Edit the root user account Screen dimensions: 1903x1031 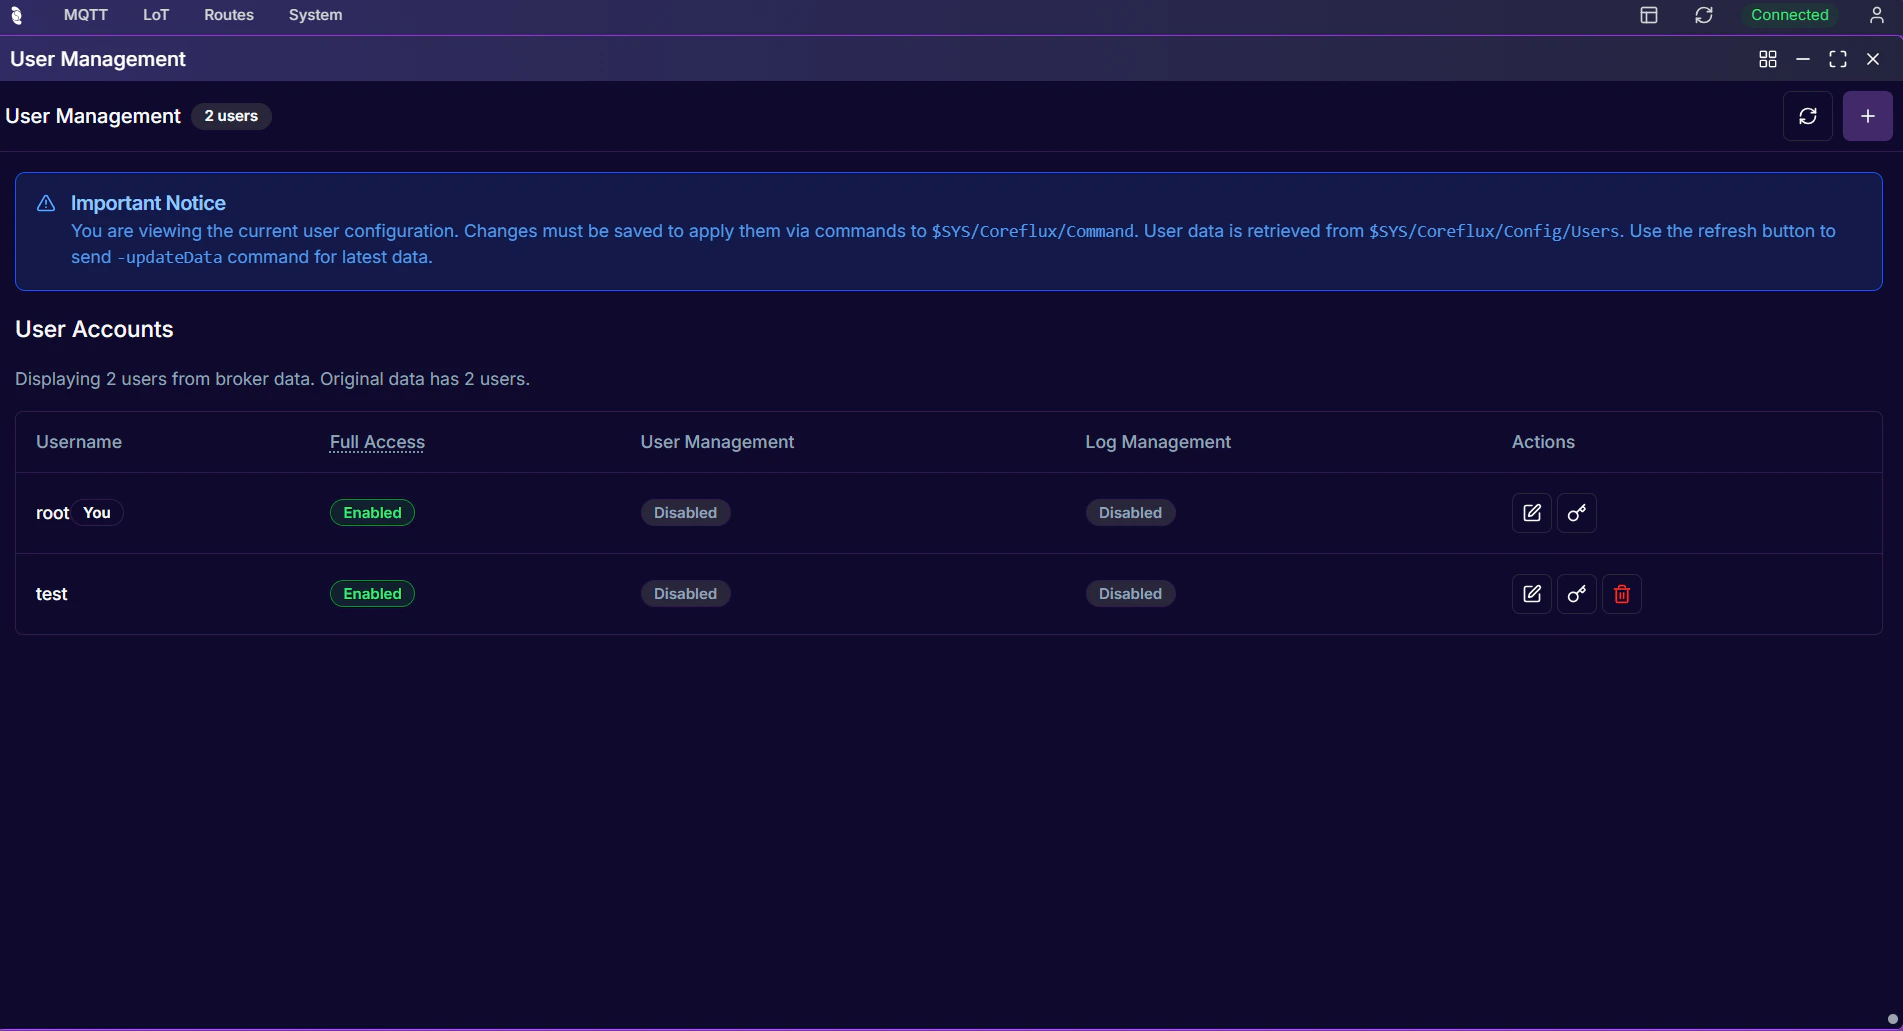tap(1531, 512)
